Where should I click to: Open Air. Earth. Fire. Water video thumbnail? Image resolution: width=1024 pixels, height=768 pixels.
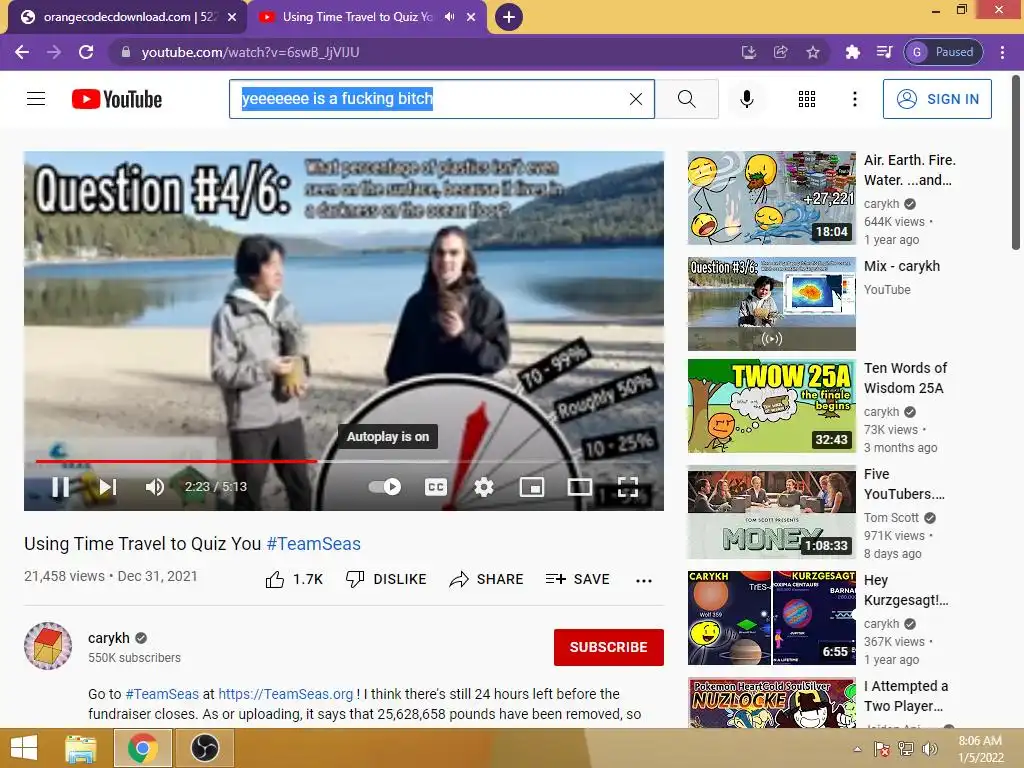[771, 198]
